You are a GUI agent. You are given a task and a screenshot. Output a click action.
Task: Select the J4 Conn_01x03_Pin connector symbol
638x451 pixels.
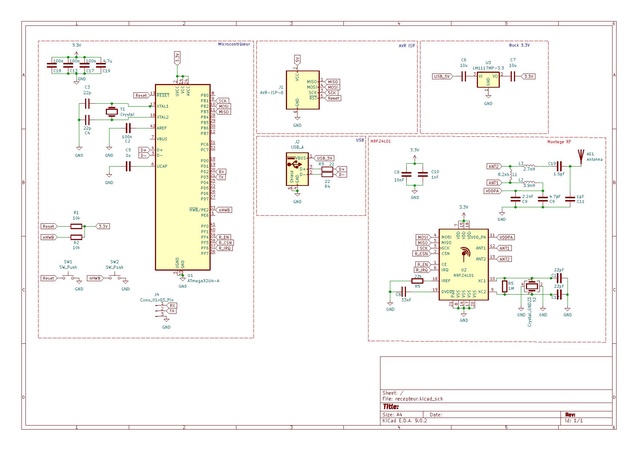[x=159, y=311]
